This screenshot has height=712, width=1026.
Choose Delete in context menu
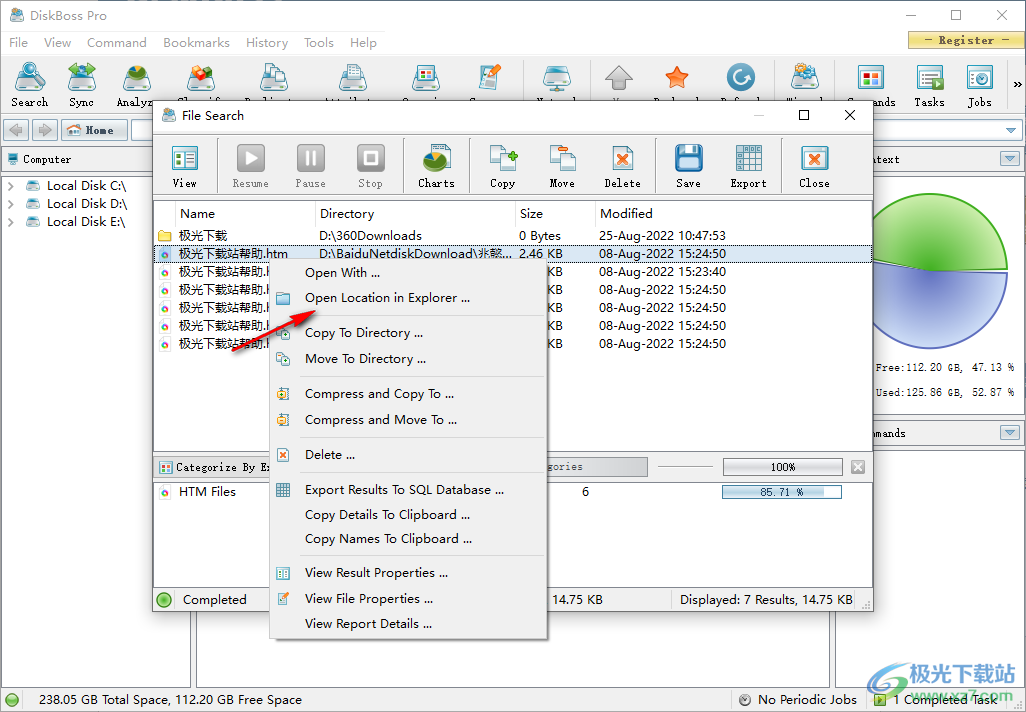coord(408,455)
